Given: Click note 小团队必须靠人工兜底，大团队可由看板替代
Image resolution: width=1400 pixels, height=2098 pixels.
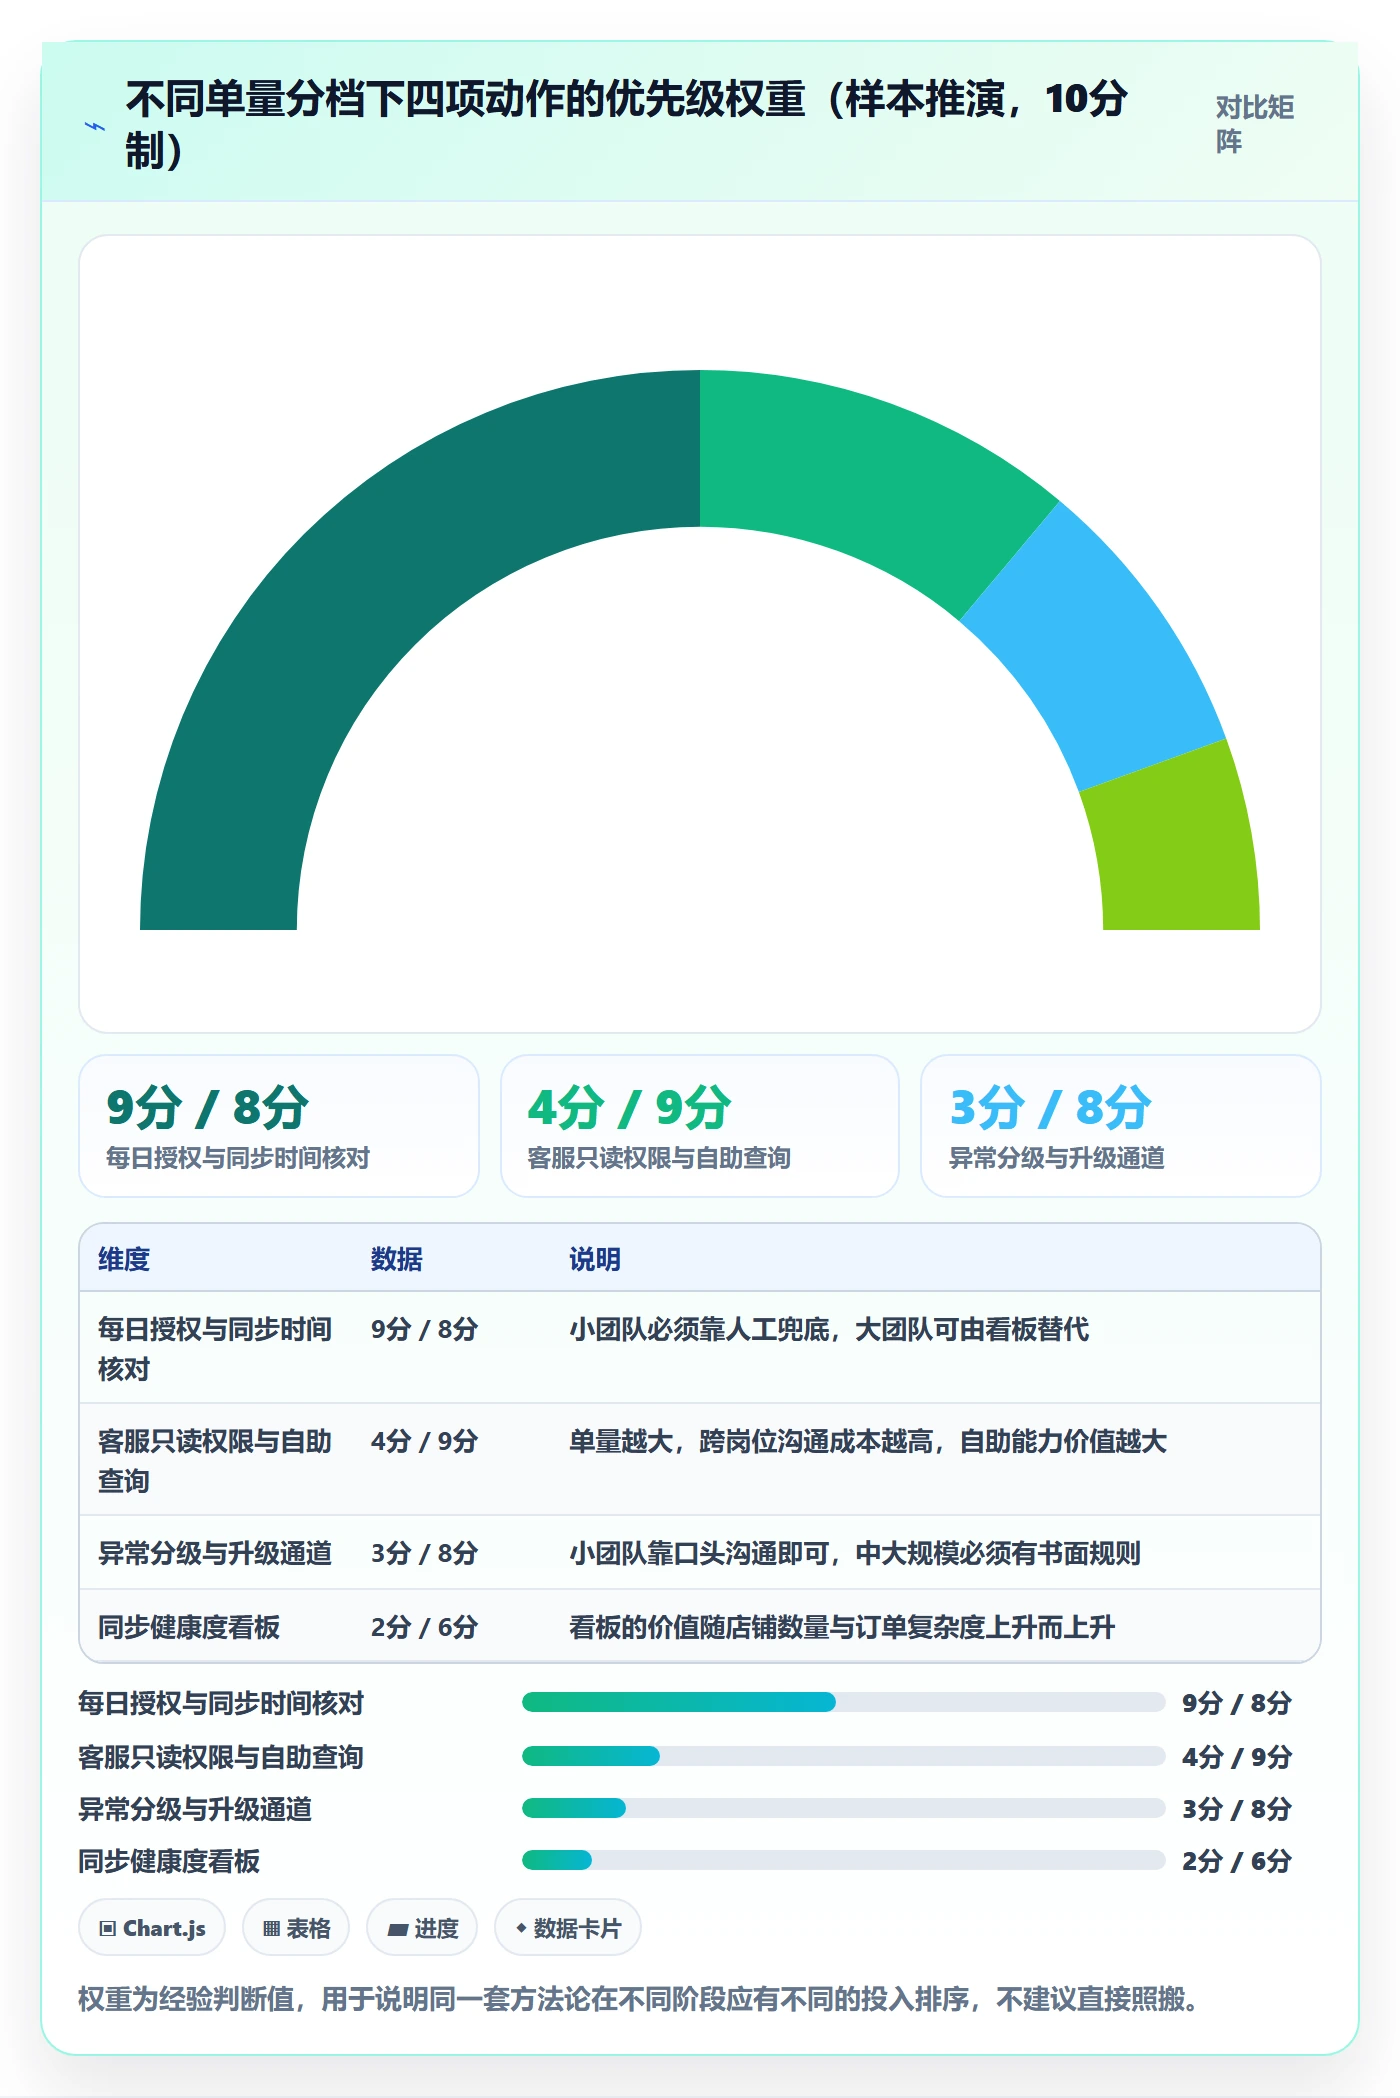Looking at the screenshot, I should pos(829,1329).
